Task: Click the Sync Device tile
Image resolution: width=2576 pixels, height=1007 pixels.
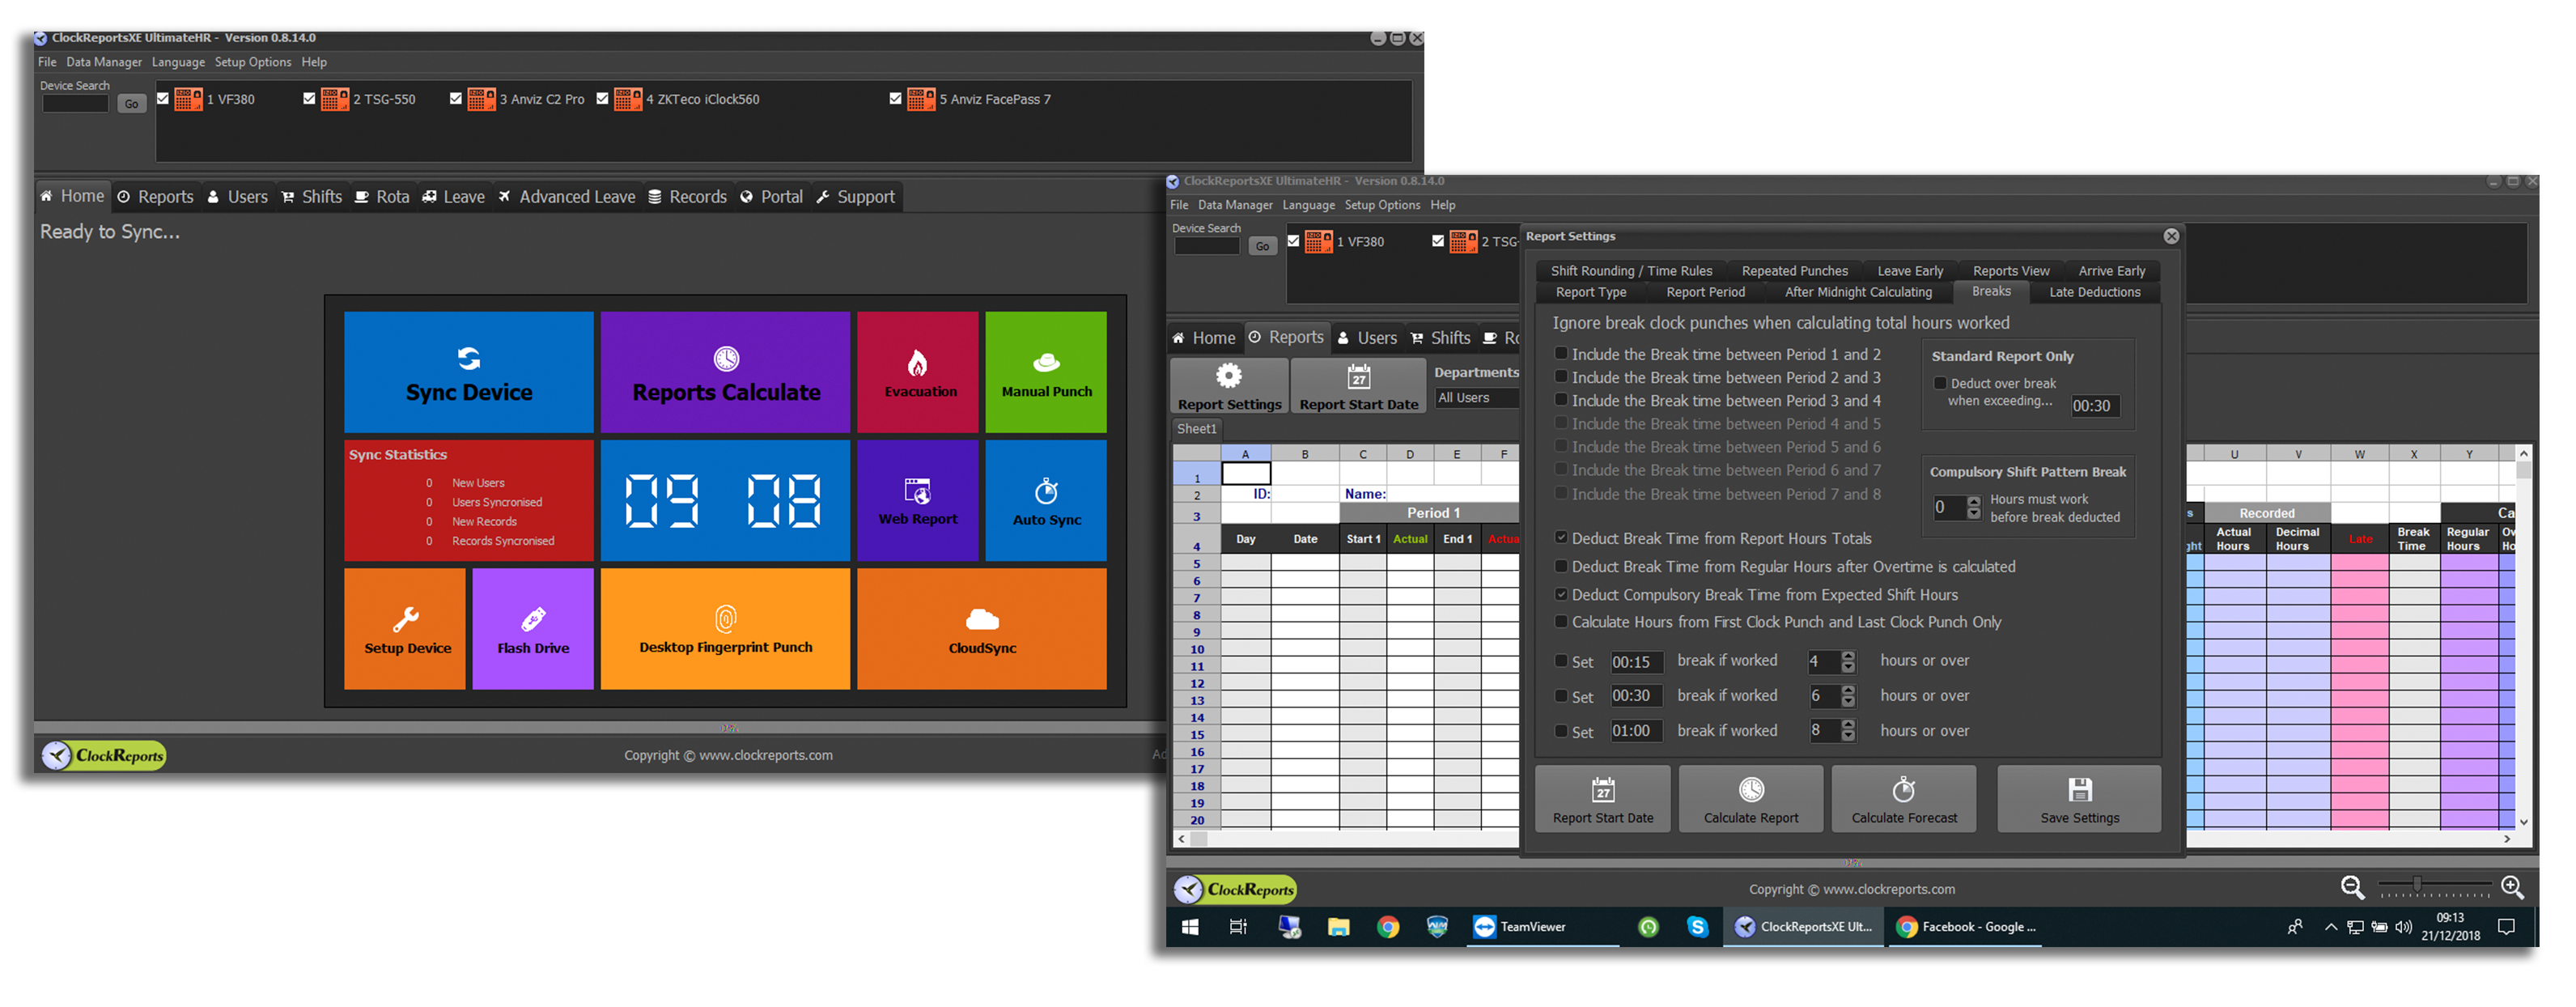Action: coord(468,372)
